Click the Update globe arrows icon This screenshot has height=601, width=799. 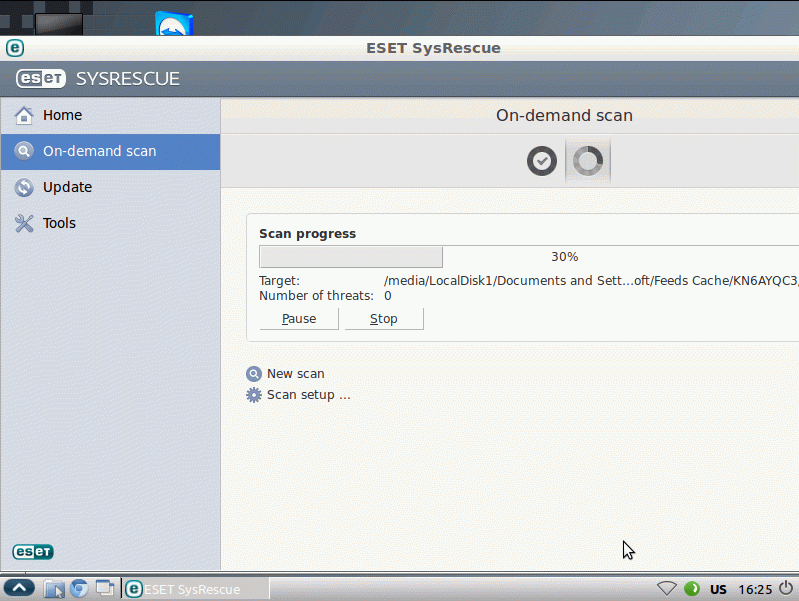tap(24, 188)
